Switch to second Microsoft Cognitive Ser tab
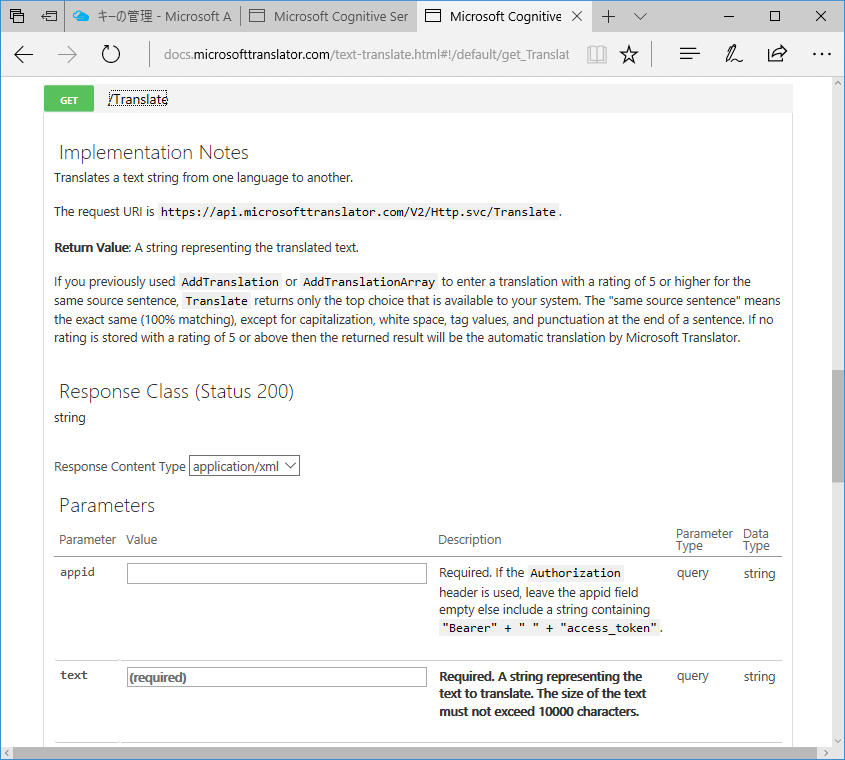Image resolution: width=845 pixels, height=760 pixels. [x=328, y=16]
